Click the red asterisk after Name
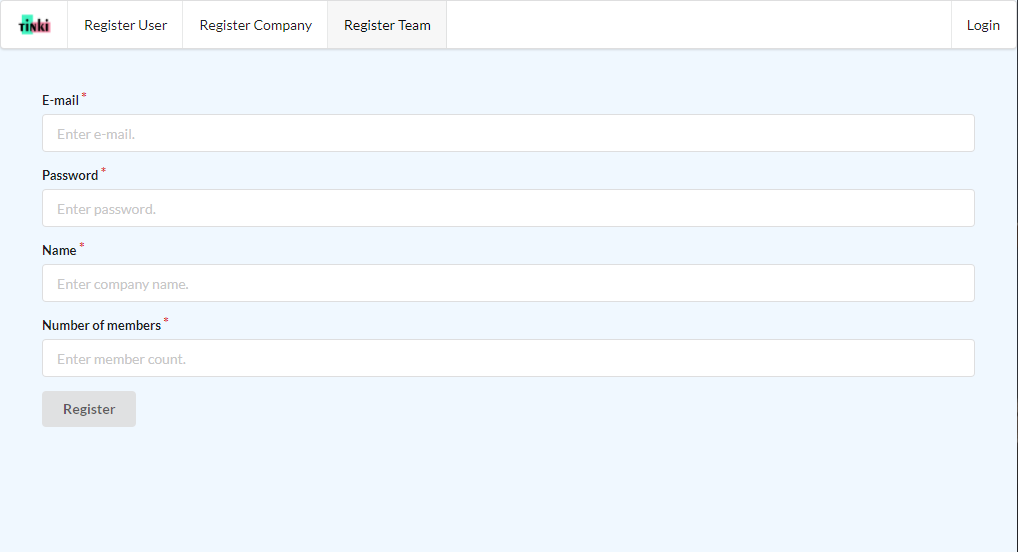This screenshot has width=1018, height=552. tap(82, 246)
